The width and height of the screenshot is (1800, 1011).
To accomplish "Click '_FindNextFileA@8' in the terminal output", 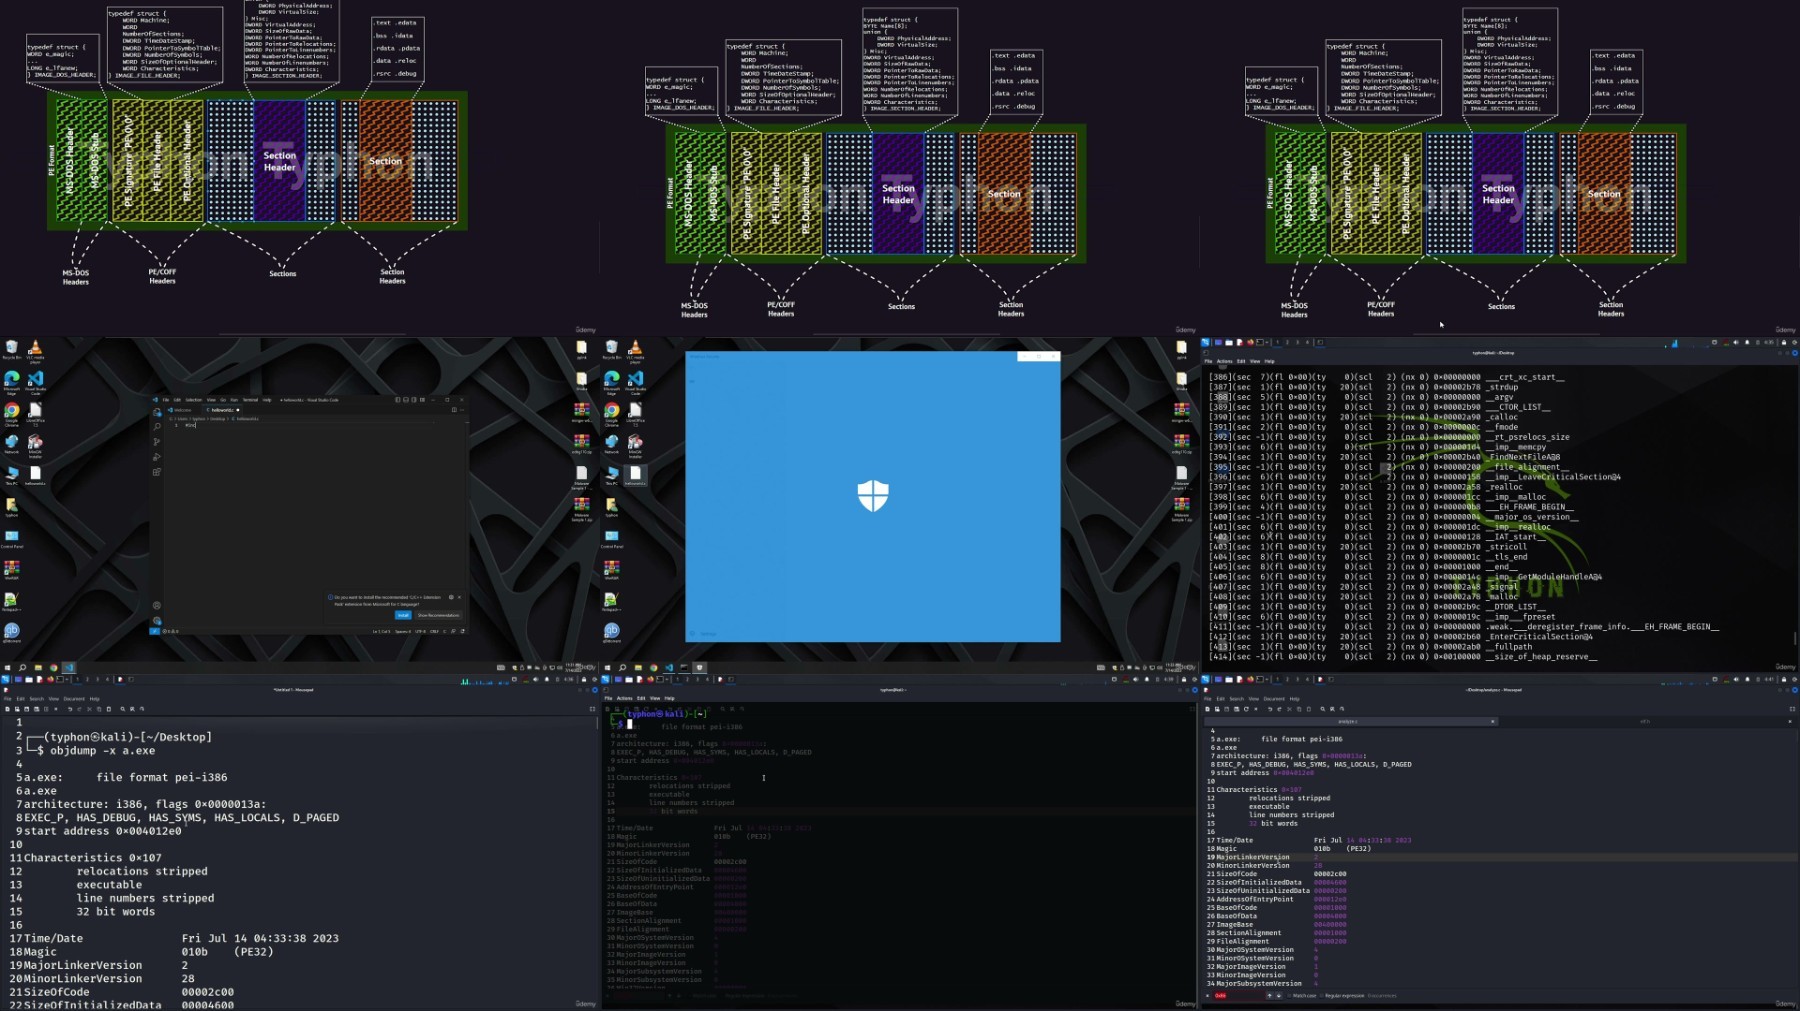I will [1523, 457].
